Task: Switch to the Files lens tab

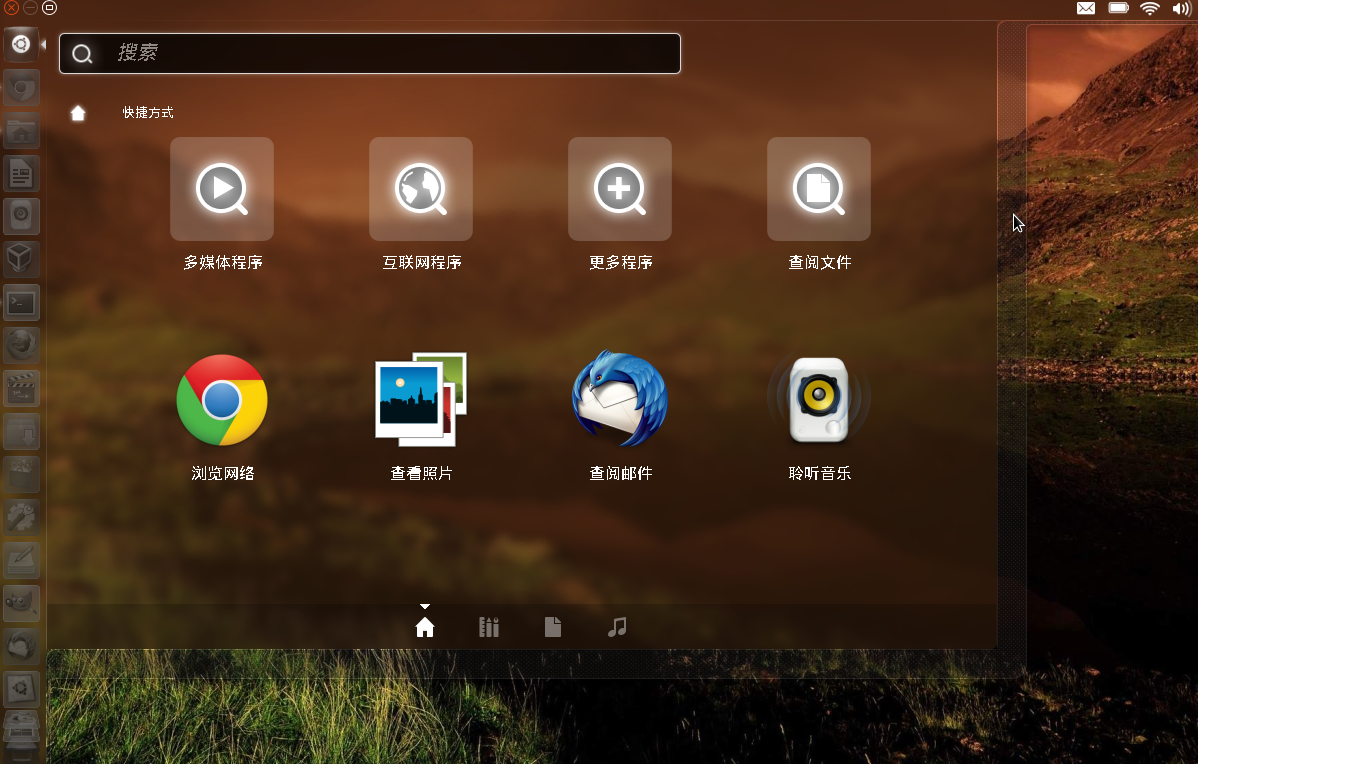Action: pos(553,627)
